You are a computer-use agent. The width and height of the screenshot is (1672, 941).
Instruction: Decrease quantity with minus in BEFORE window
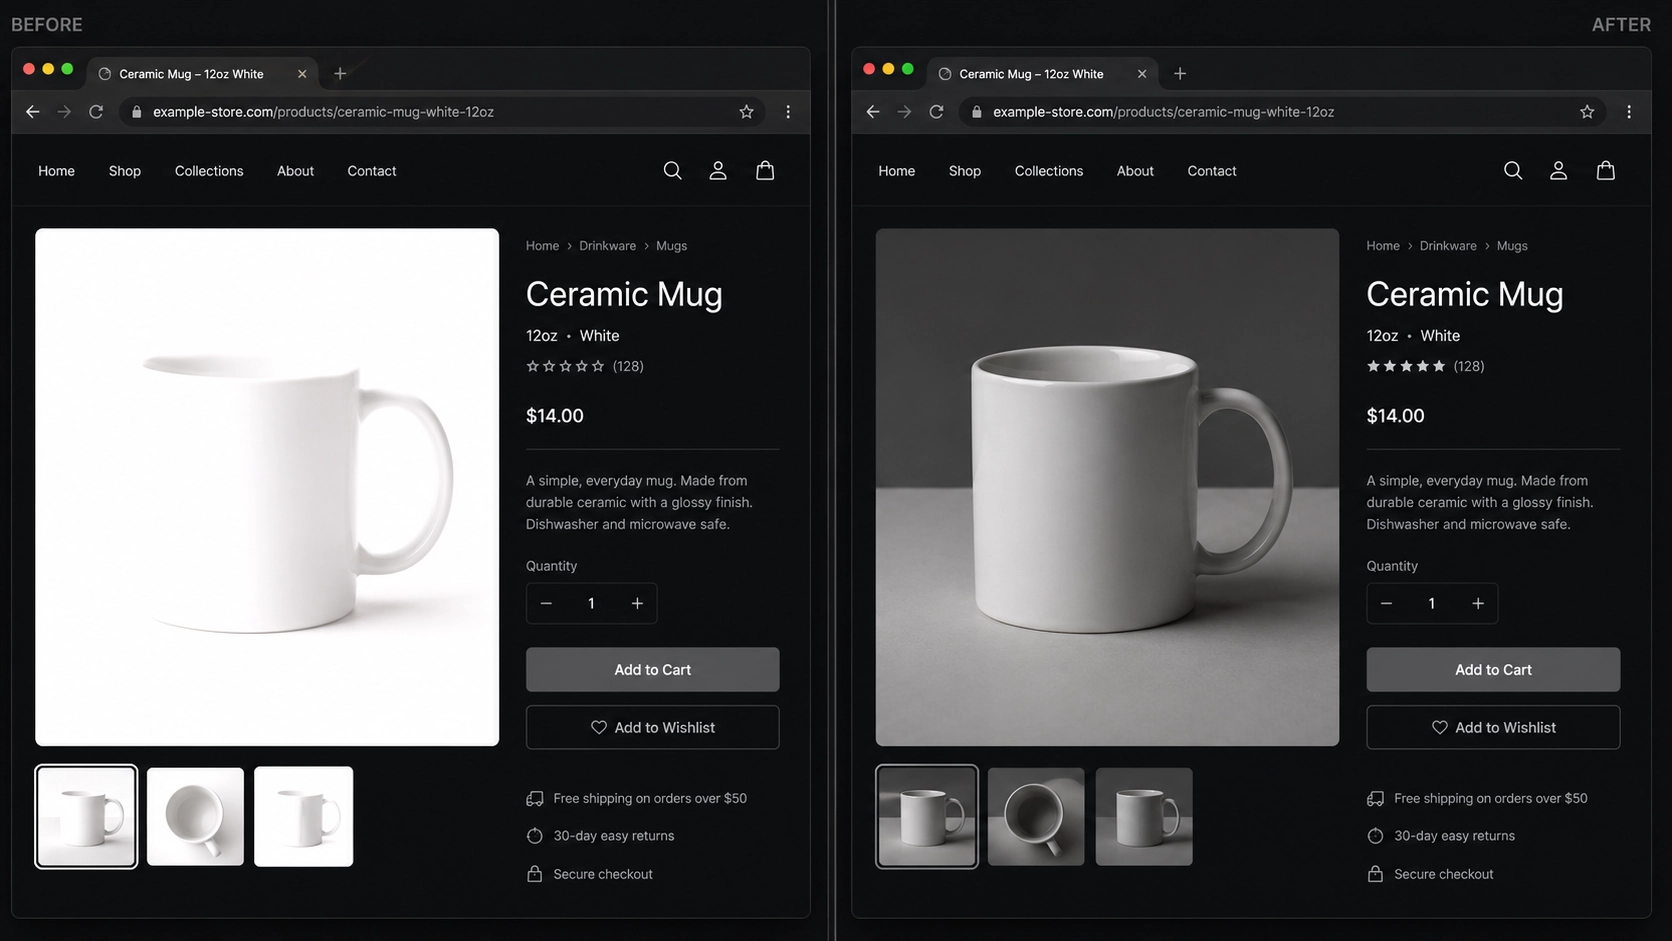click(546, 603)
